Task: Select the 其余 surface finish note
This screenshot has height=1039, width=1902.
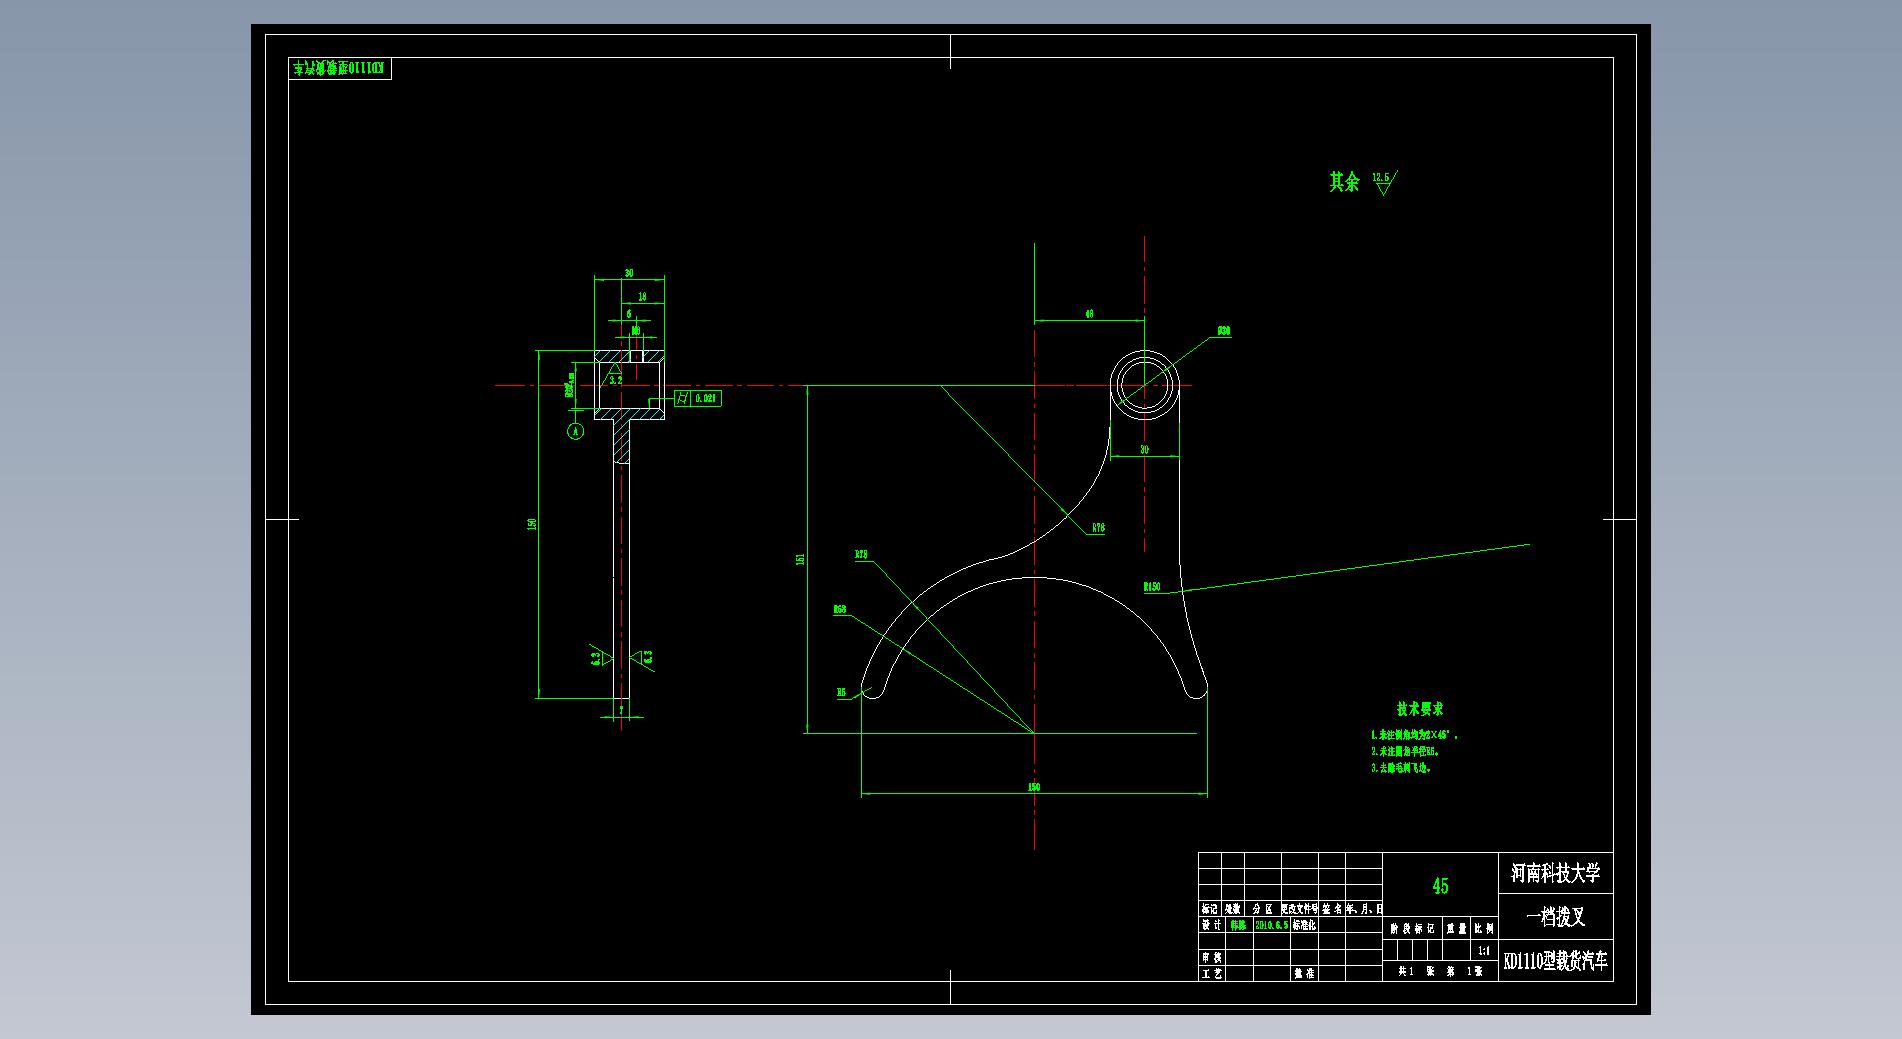Action: click(x=1344, y=182)
